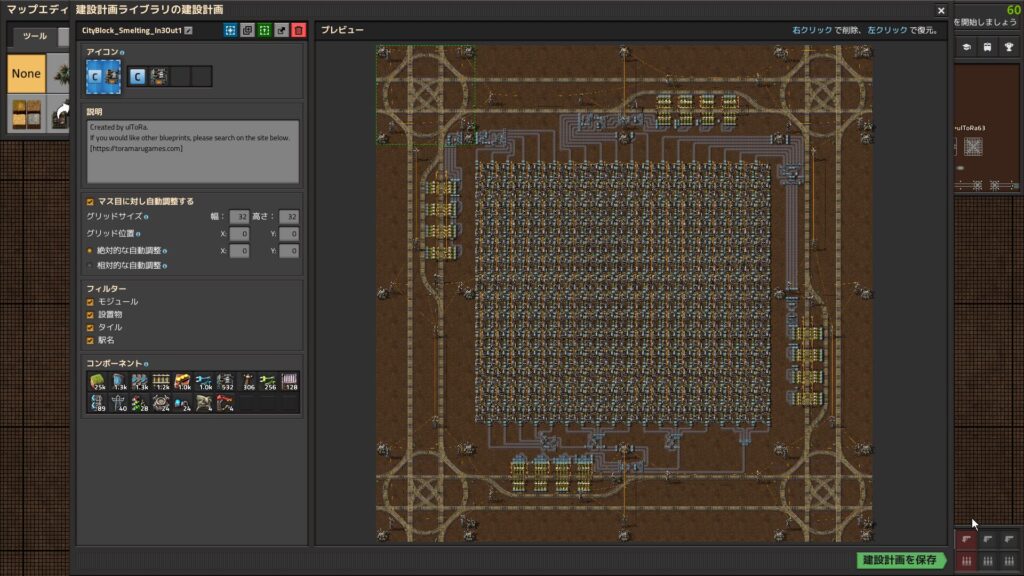1024x576 pixels.
Task: Click the last red component icon in second row
Action: point(225,403)
